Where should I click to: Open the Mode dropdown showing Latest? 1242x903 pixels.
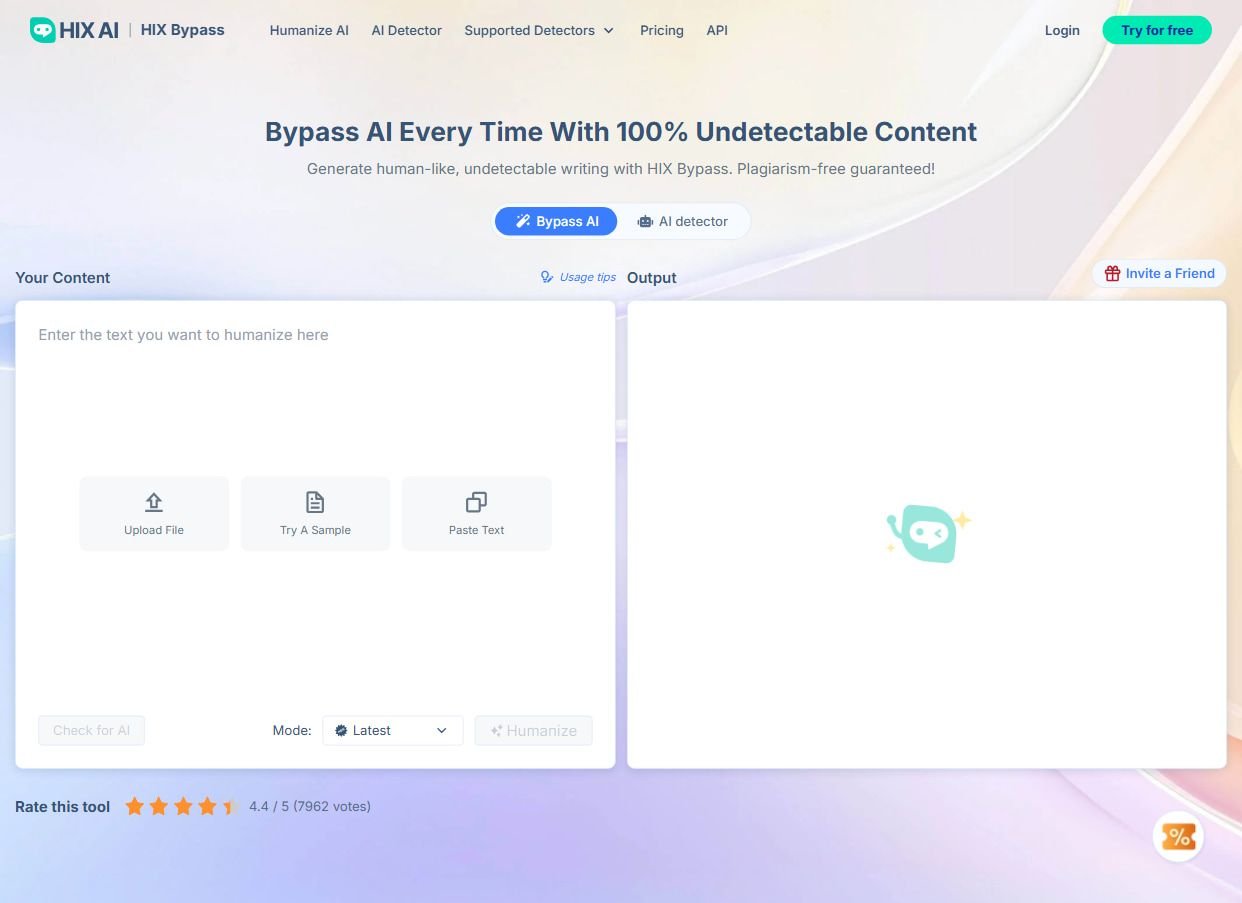[392, 730]
